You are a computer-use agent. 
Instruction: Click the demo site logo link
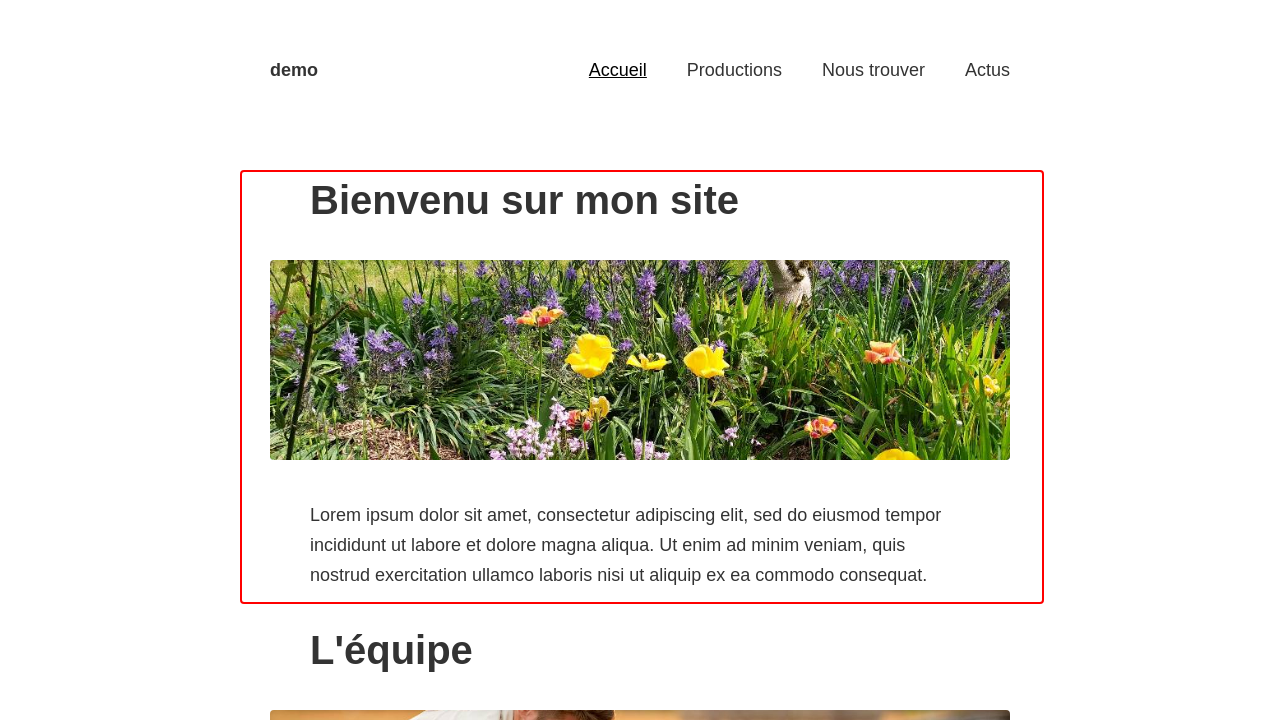coord(293,70)
